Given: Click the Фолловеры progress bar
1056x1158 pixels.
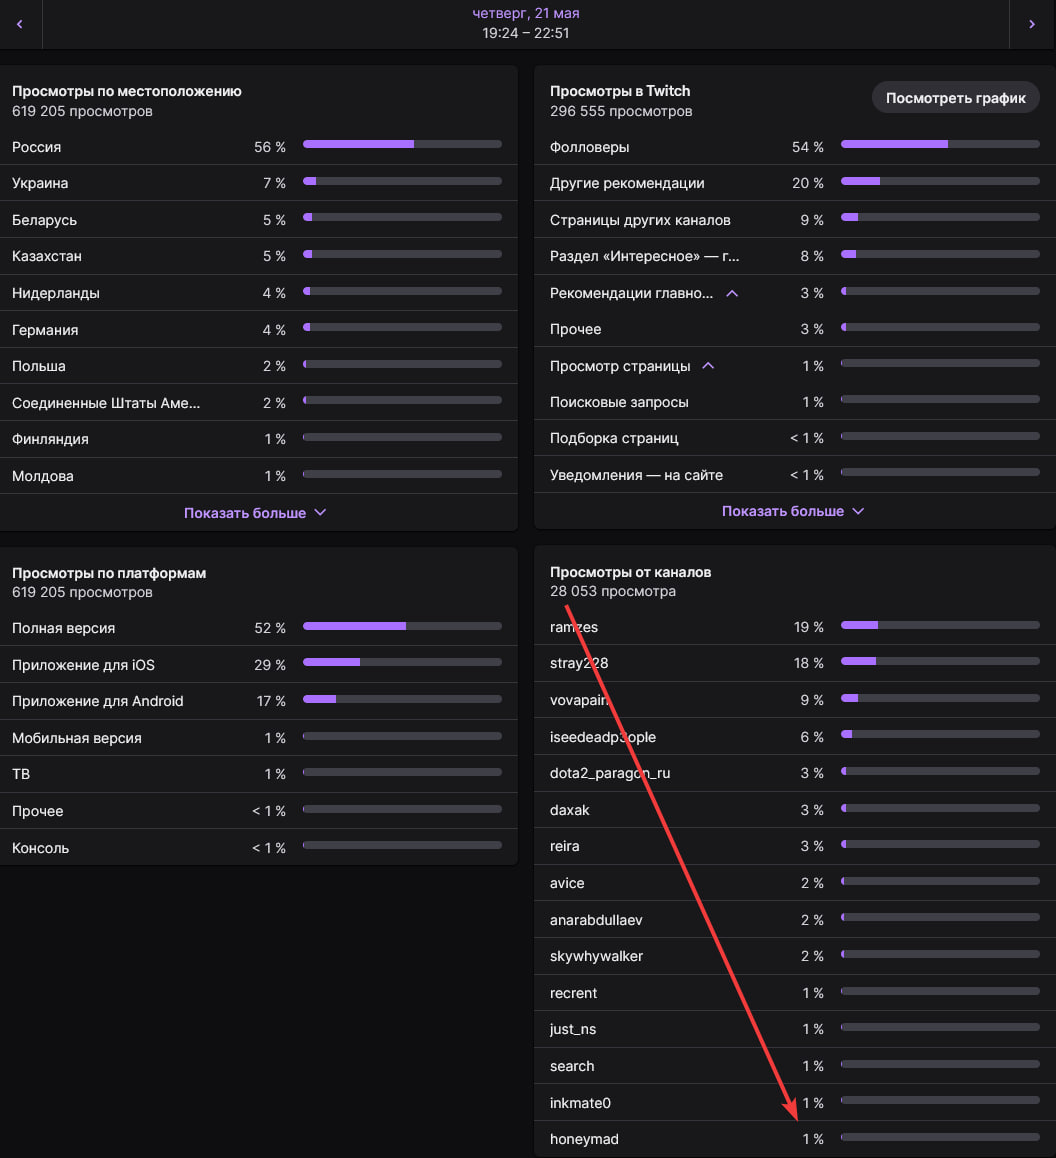Looking at the screenshot, I should (x=940, y=144).
